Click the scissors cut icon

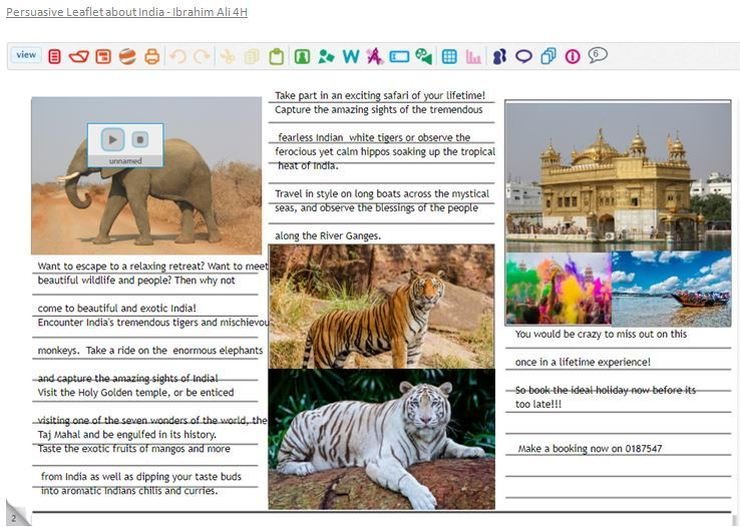coord(227,57)
